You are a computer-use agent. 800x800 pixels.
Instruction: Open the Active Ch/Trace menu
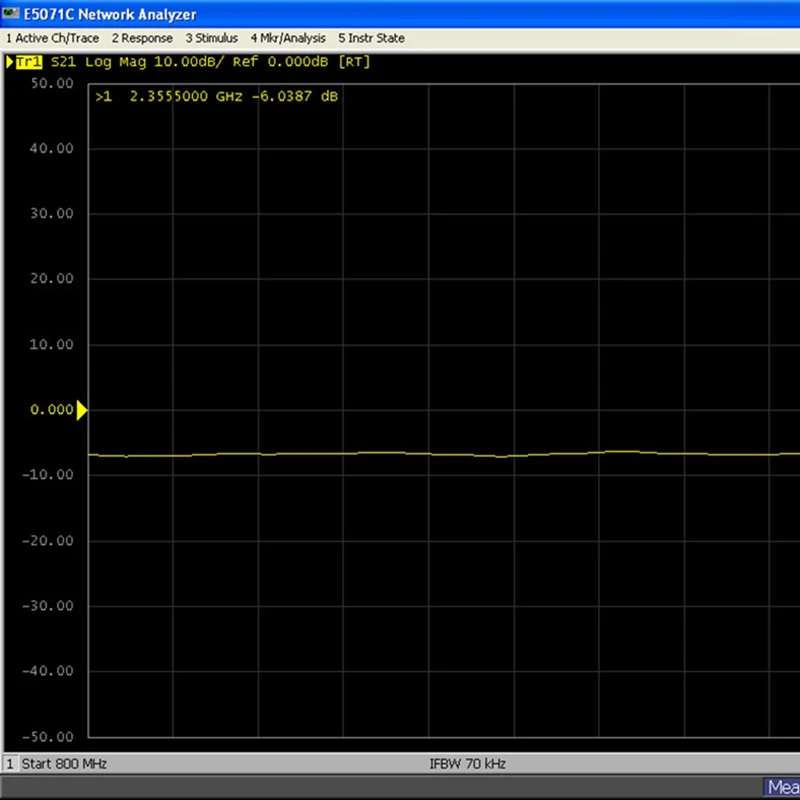[x=52, y=38]
